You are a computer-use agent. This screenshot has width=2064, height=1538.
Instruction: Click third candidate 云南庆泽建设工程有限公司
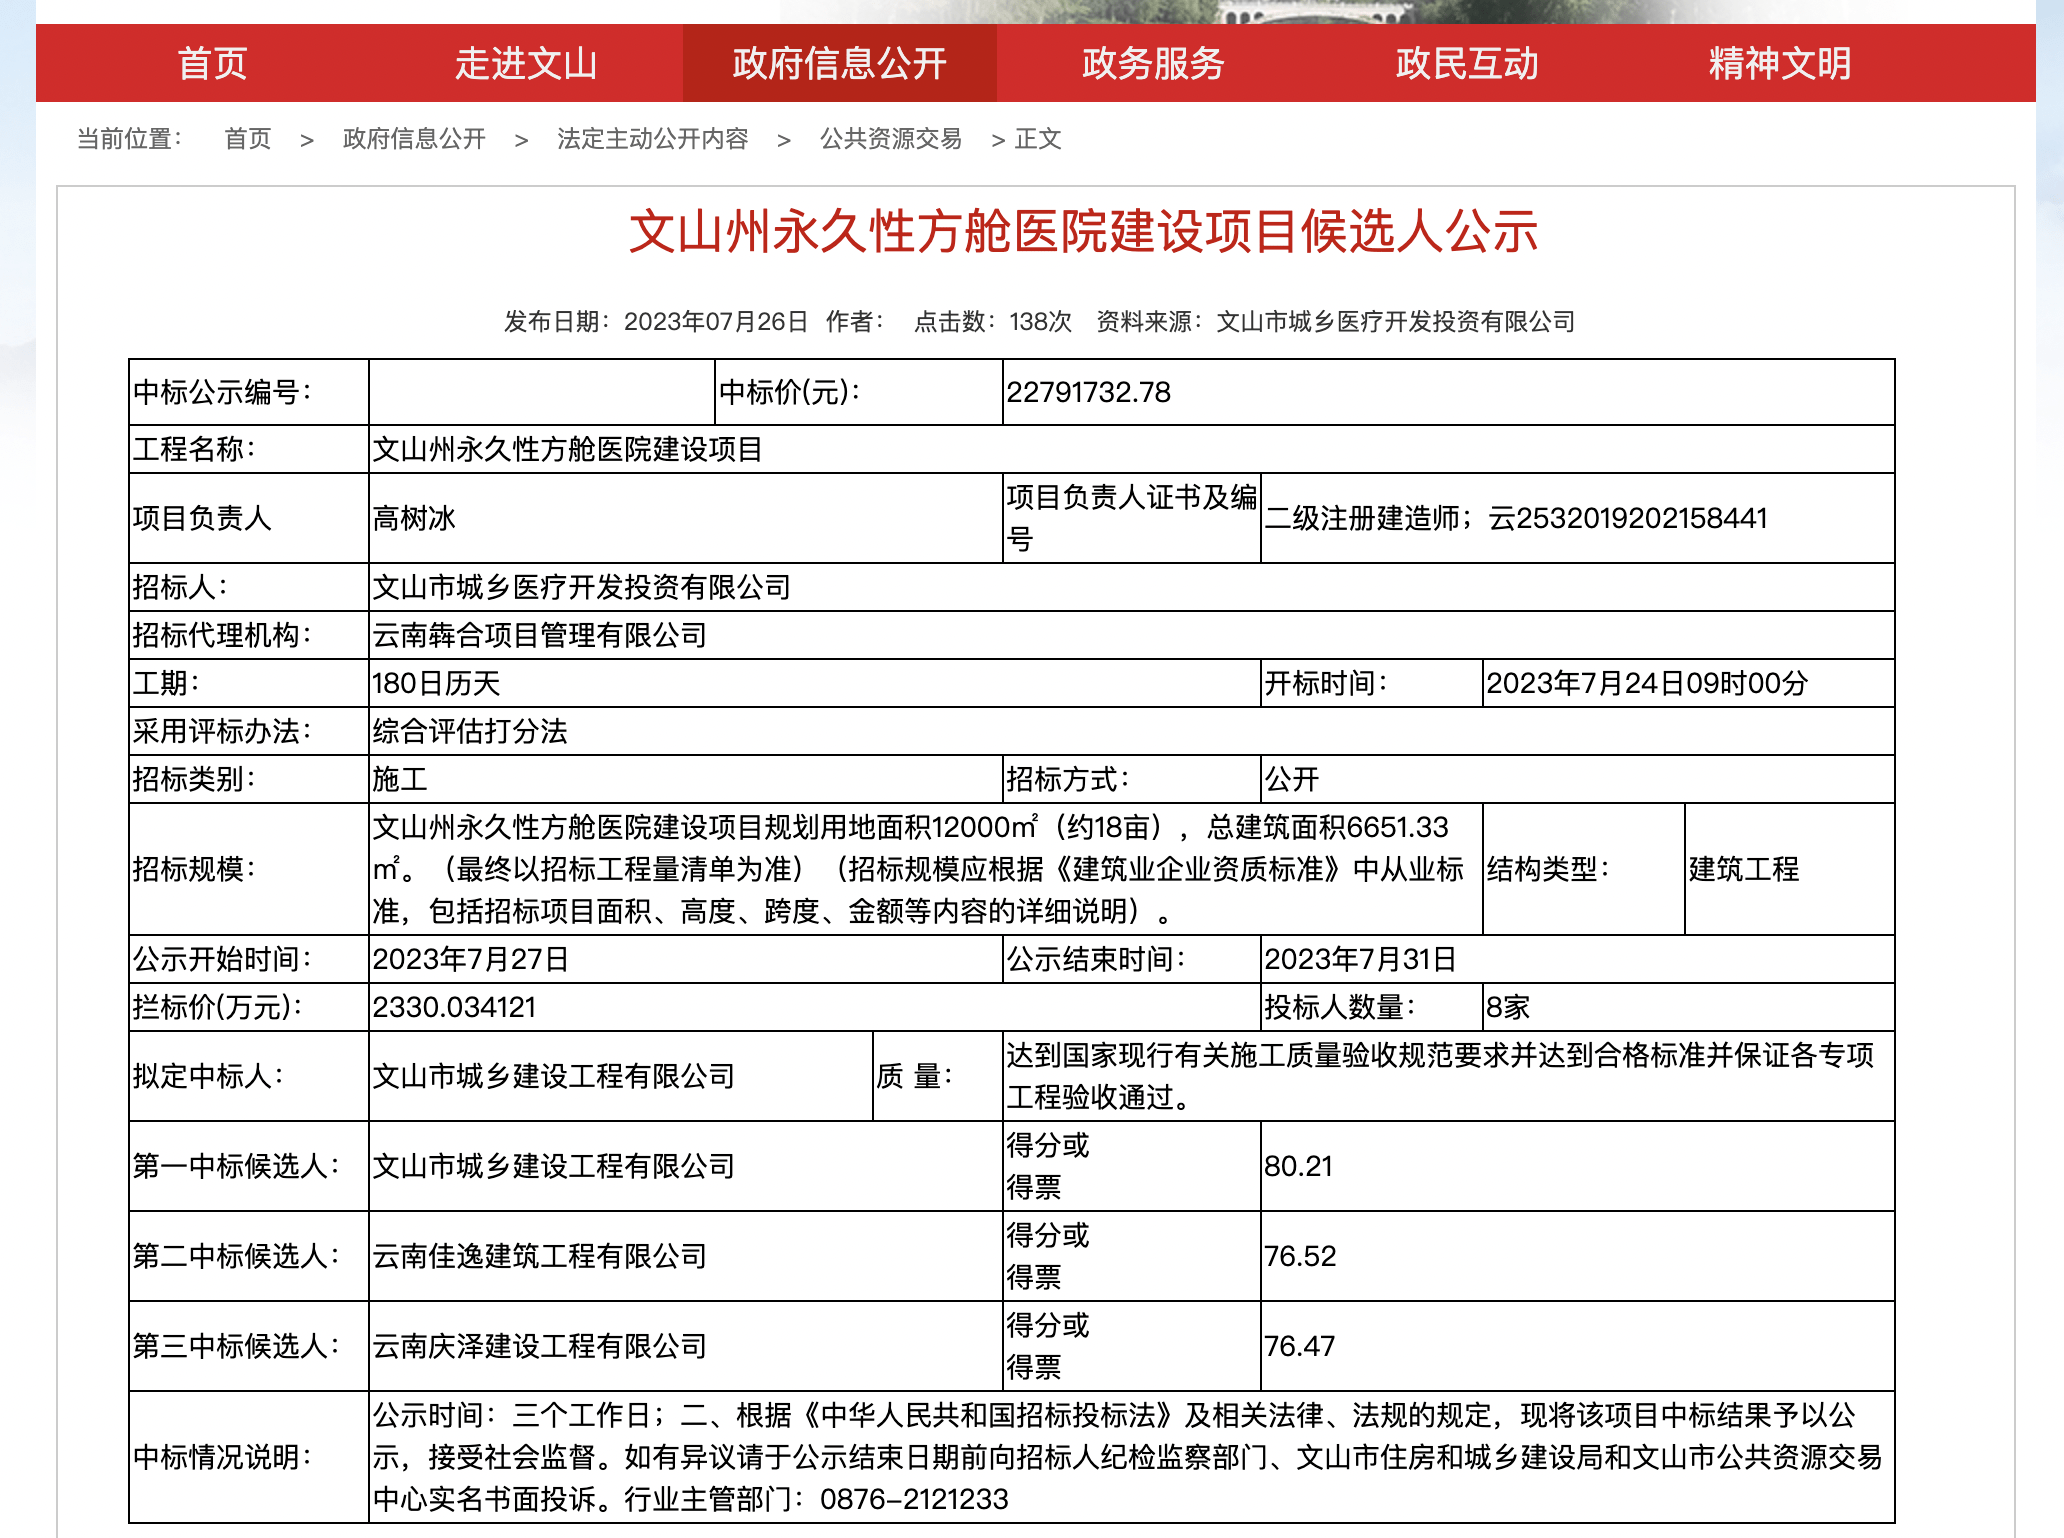(x=540, y=1346)
